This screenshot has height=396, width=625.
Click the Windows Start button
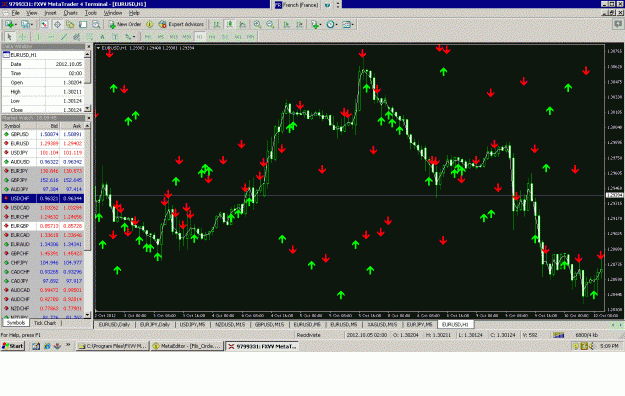coord(13,346)
